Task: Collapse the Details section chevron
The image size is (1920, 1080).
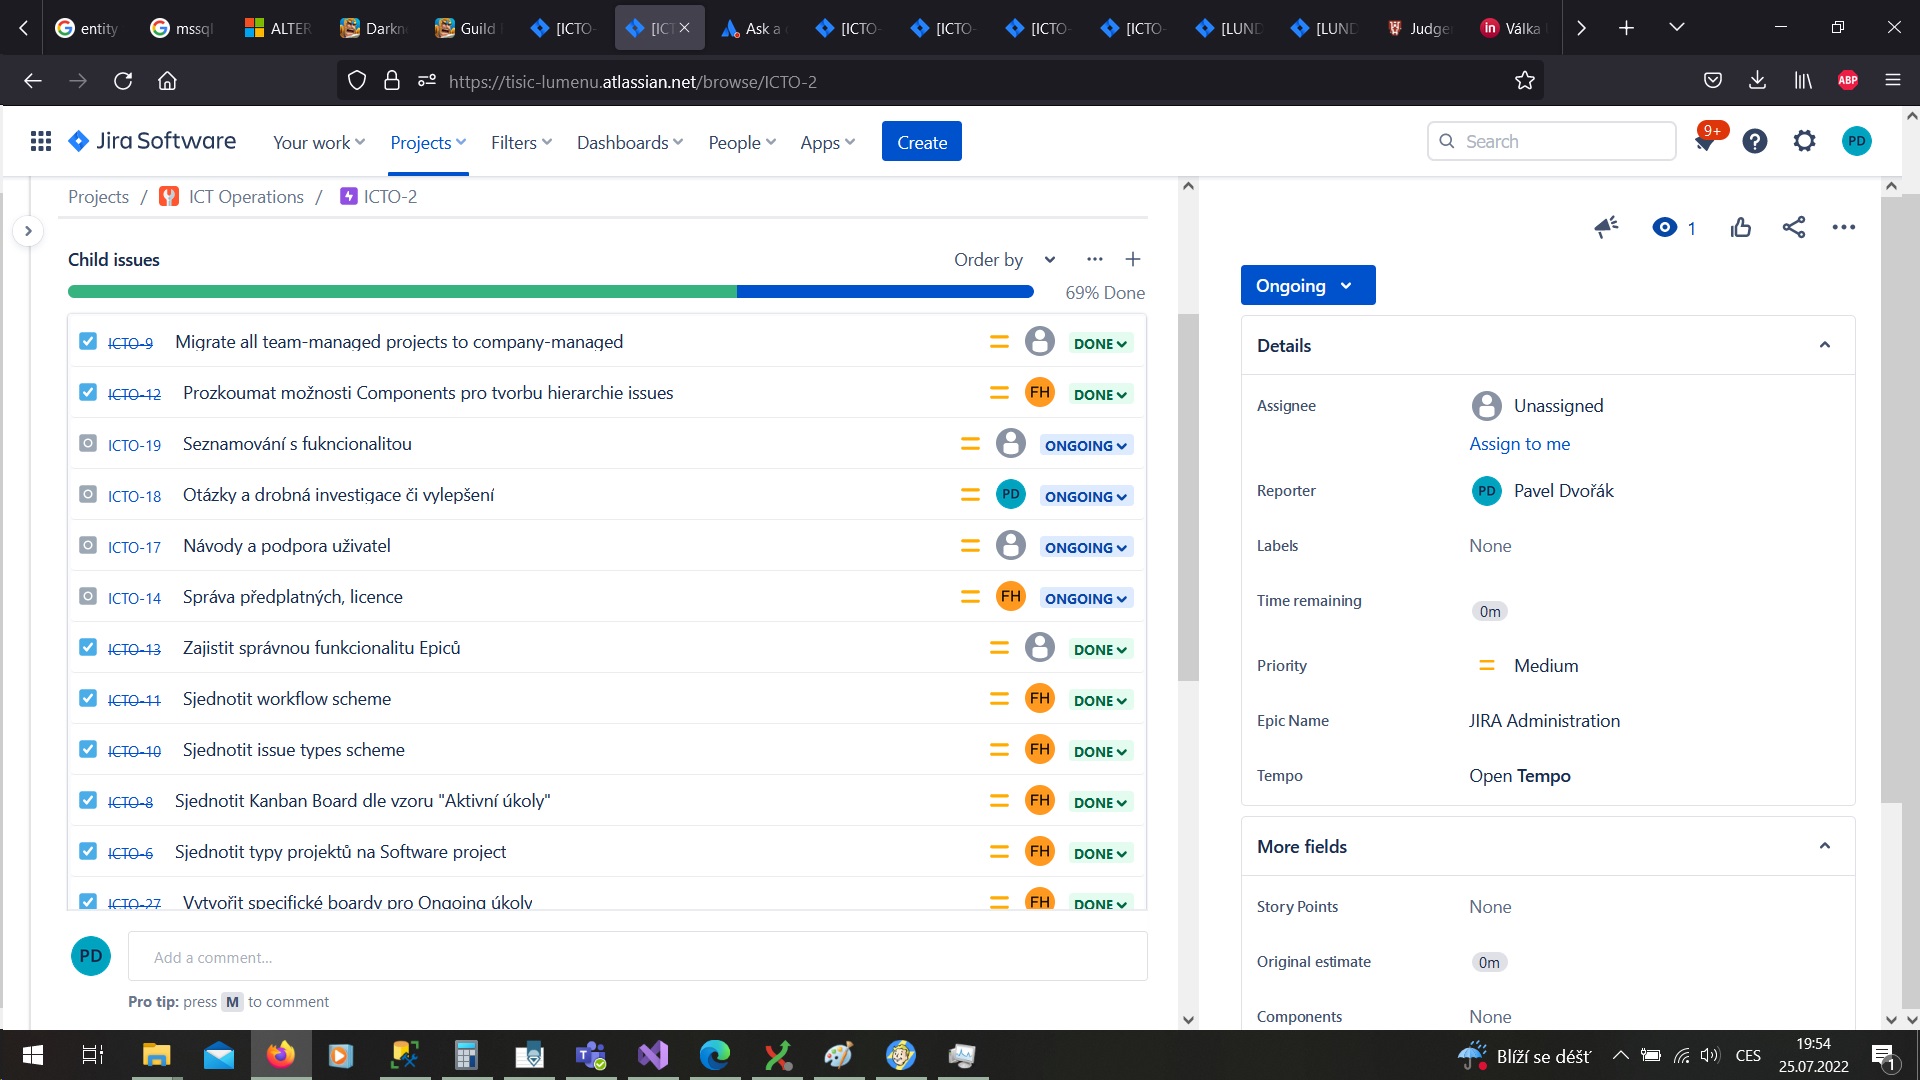Action: 1825,346
